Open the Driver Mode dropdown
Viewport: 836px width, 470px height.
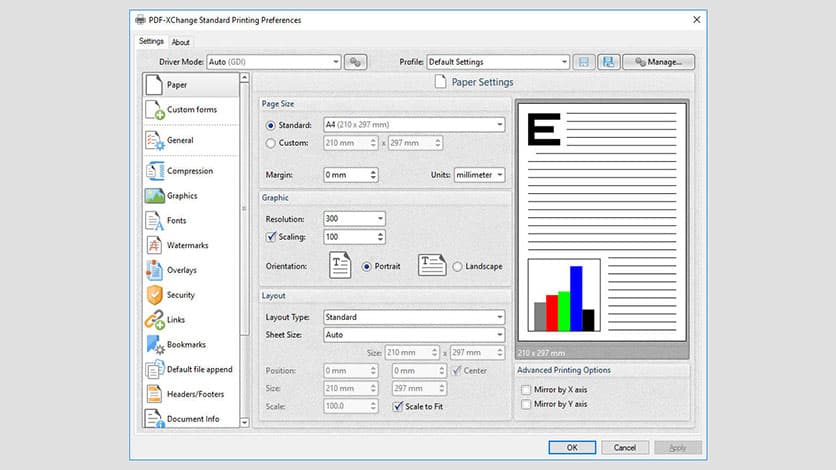click(x=274, y=62)
